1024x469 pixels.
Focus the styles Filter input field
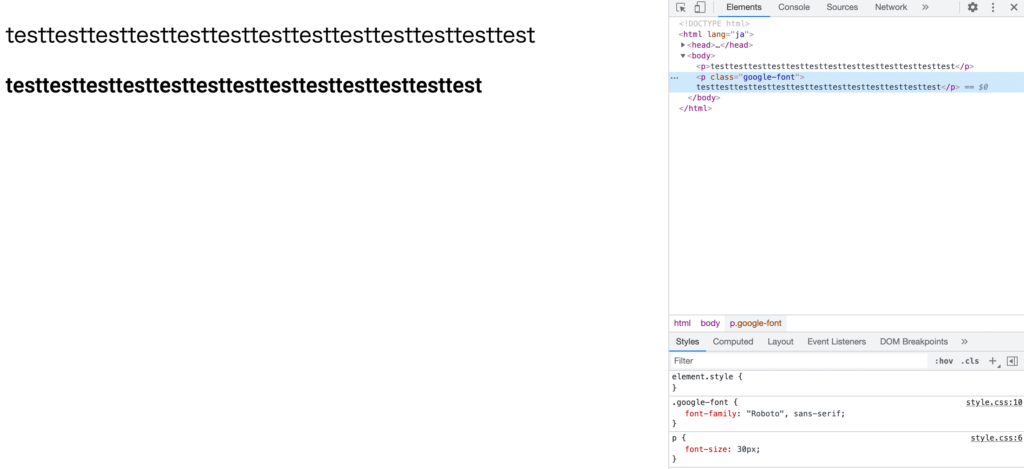798,361
